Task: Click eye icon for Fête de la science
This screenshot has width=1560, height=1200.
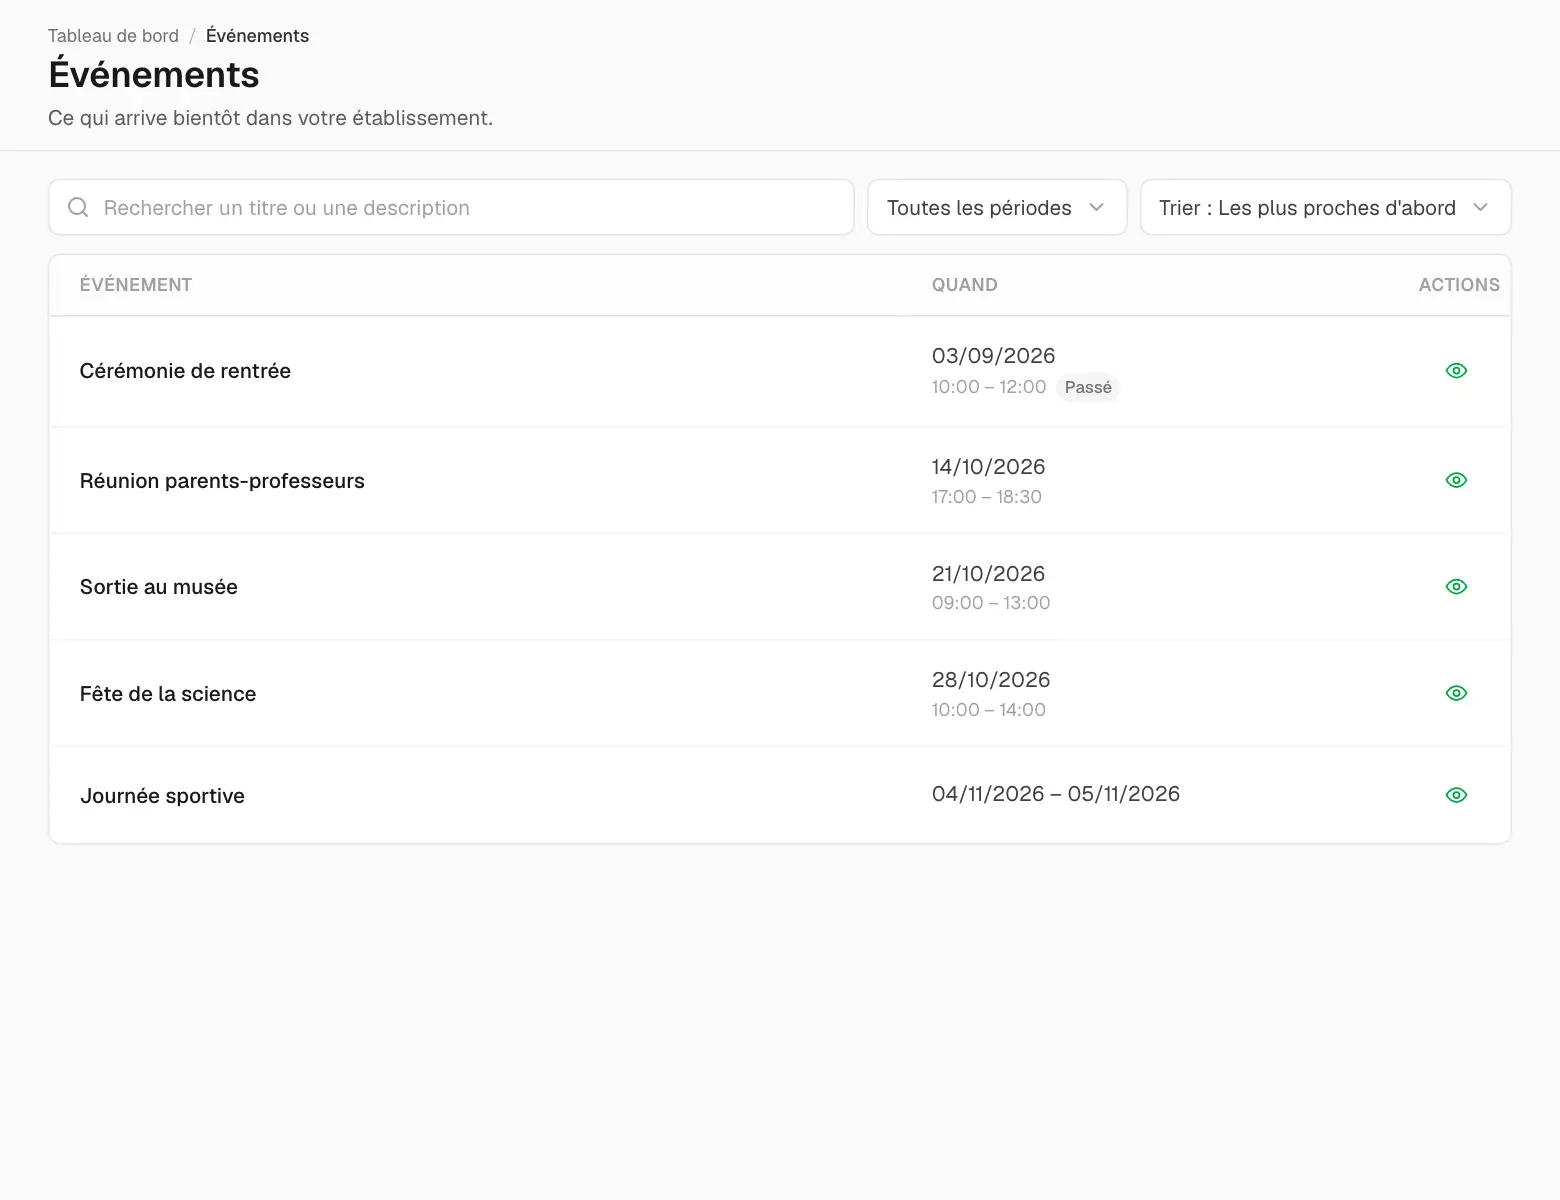Action: (x=1456, y=694)
